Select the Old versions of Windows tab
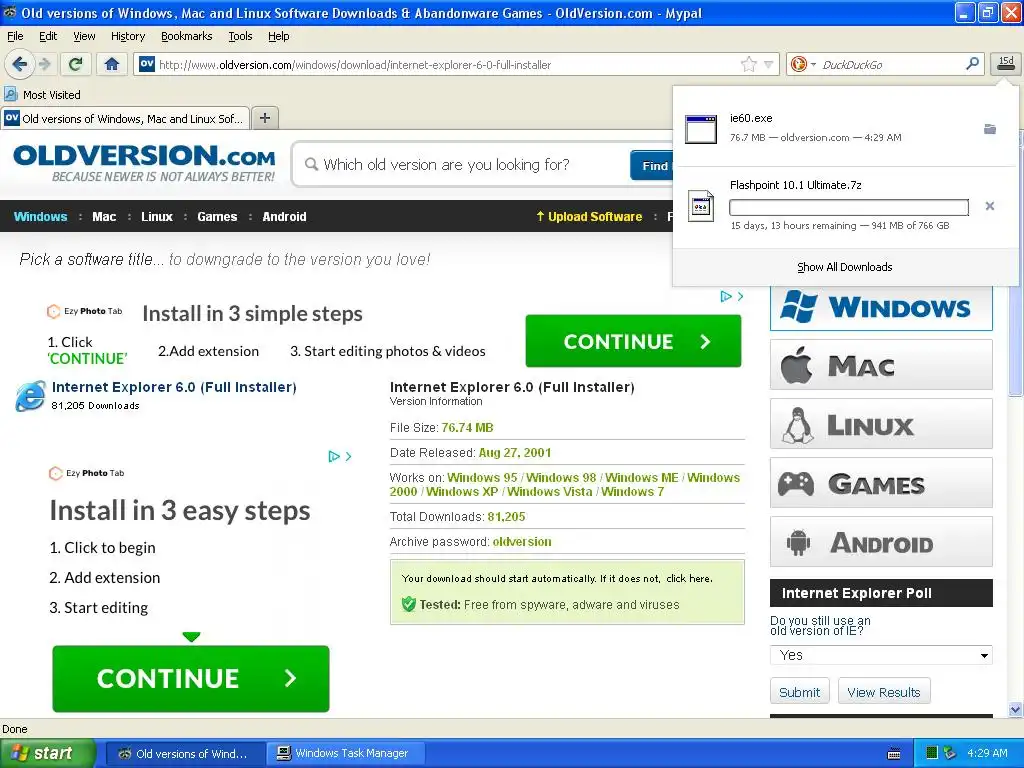 click(x=125, y=118)
